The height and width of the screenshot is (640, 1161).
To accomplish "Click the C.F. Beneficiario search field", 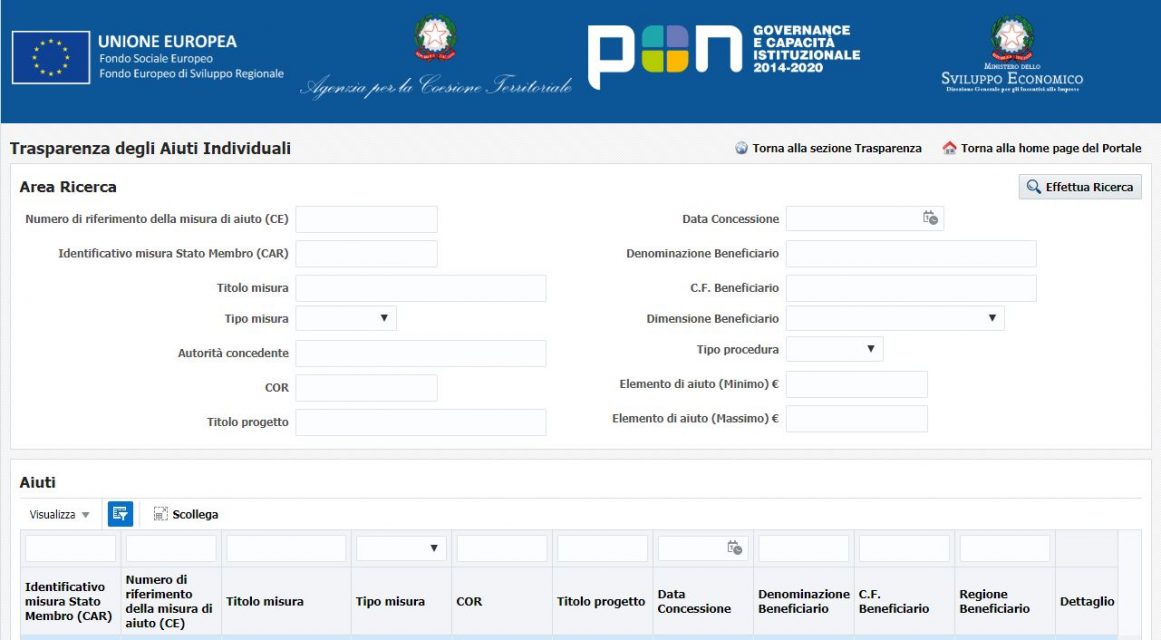I will pos(911,288).
